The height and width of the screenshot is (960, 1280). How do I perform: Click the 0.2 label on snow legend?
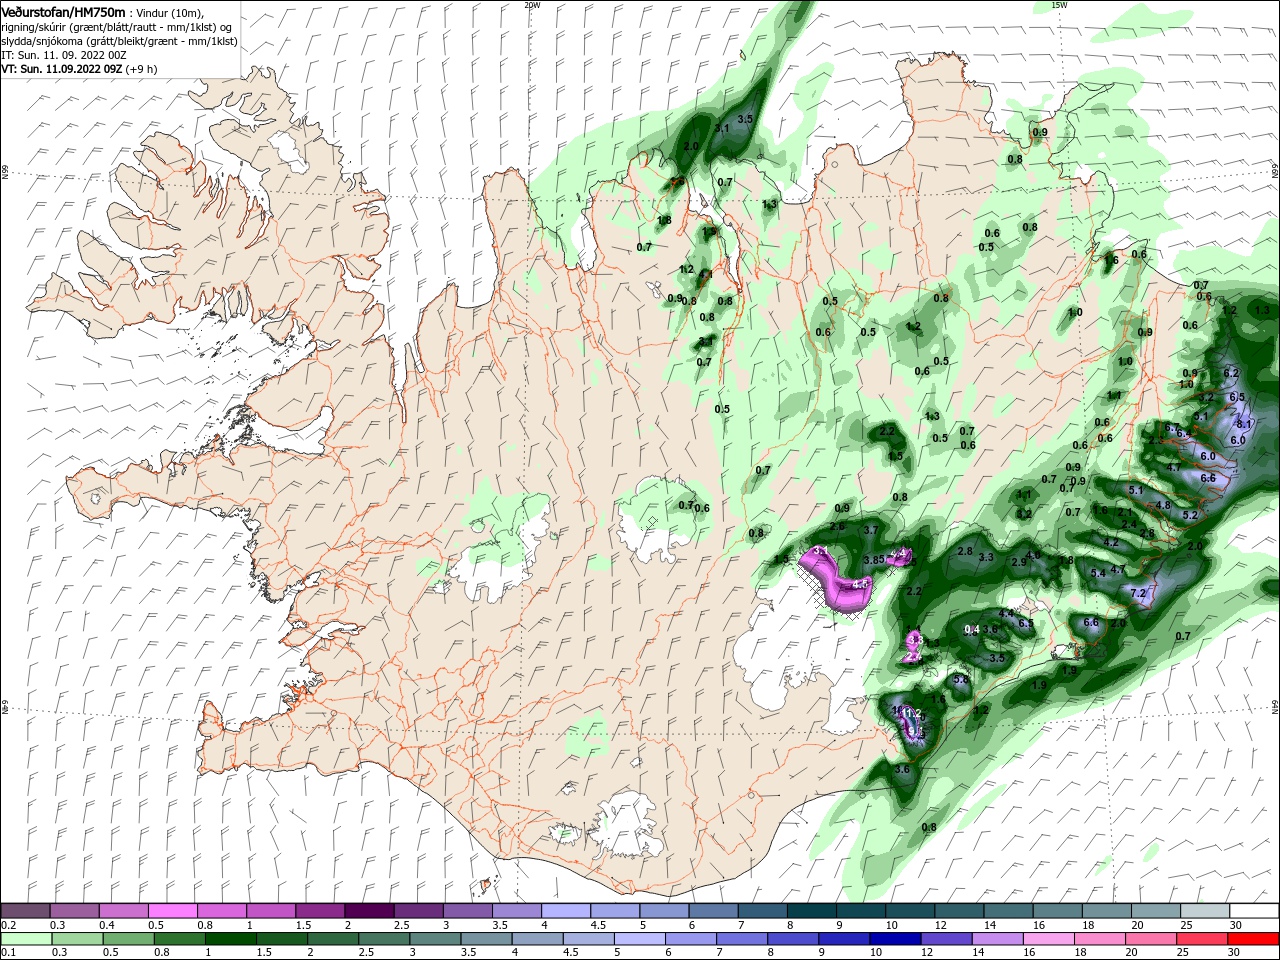point(8,925)
